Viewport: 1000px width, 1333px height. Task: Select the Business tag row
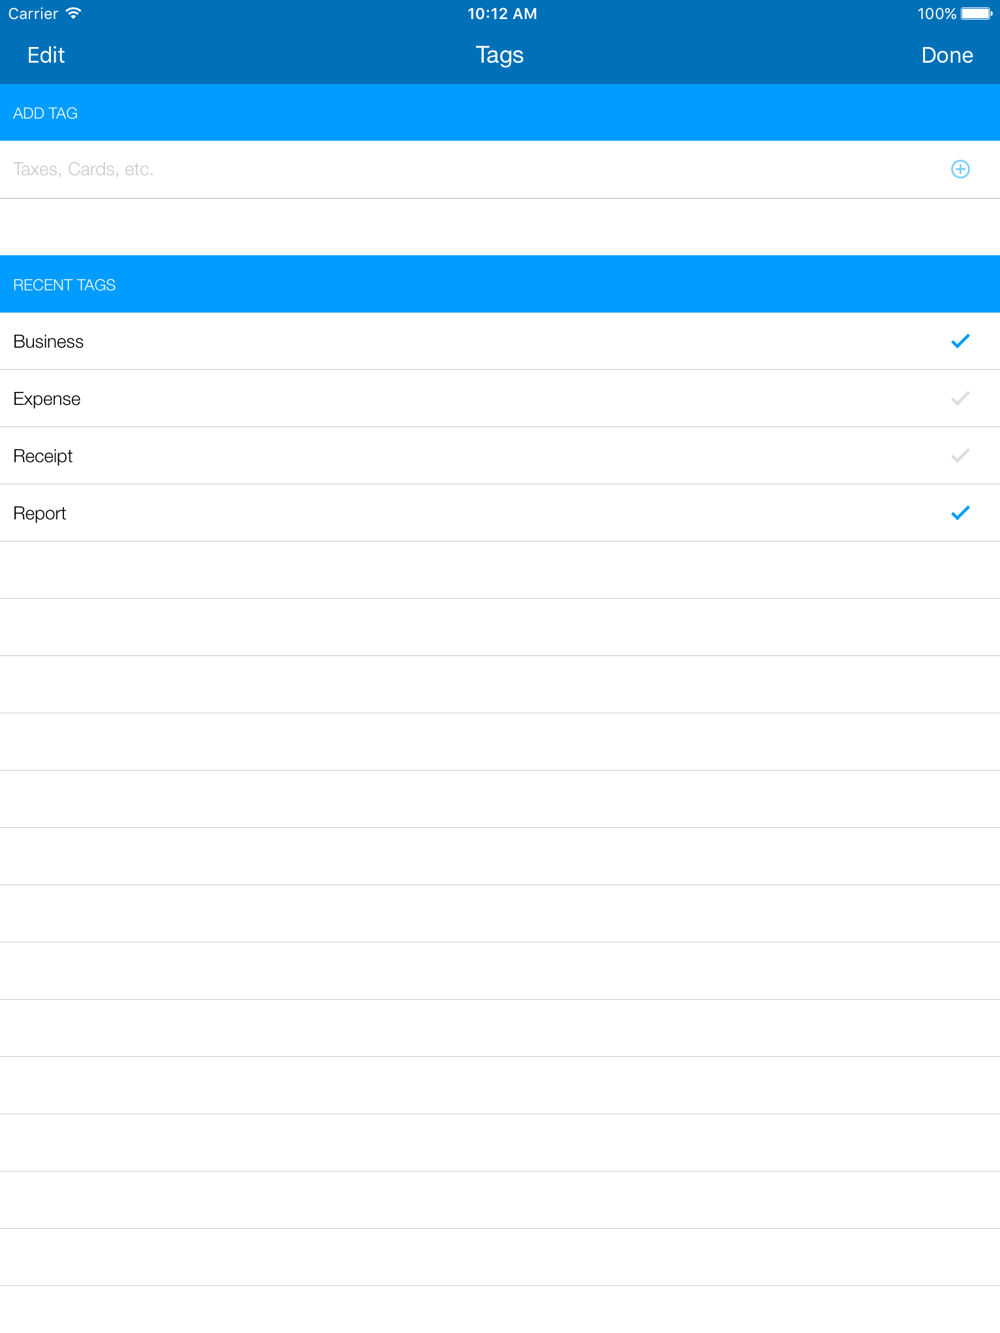pos(500,341)
